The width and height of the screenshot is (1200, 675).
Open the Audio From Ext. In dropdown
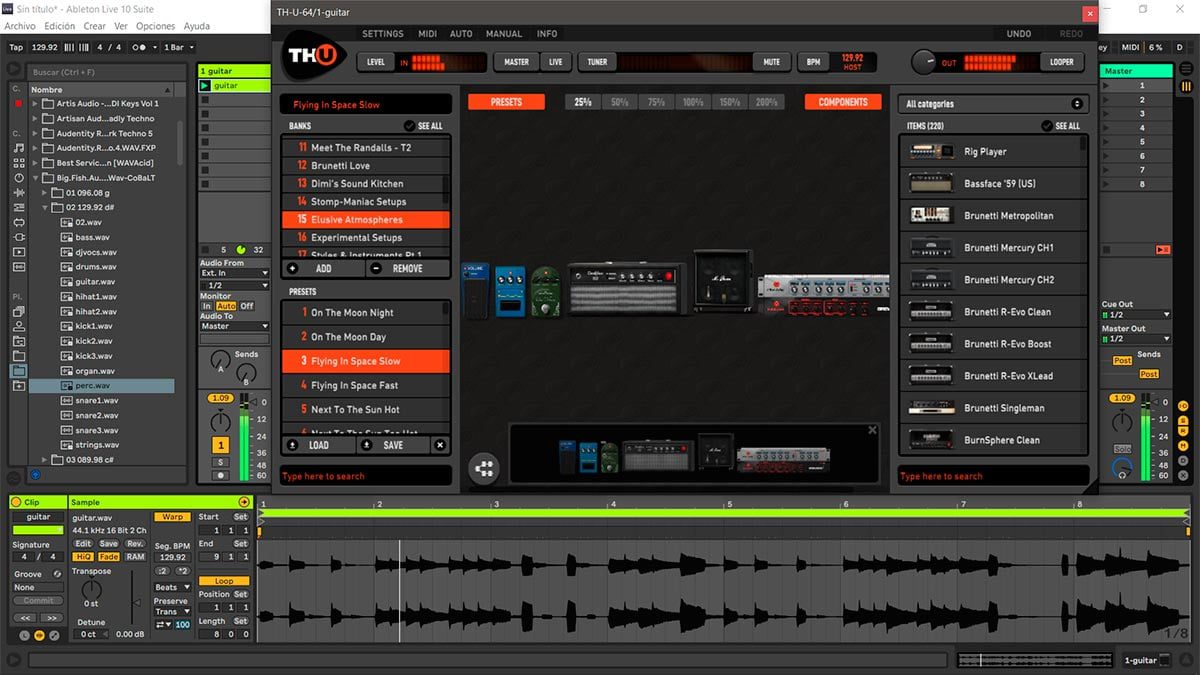(235, 273)
